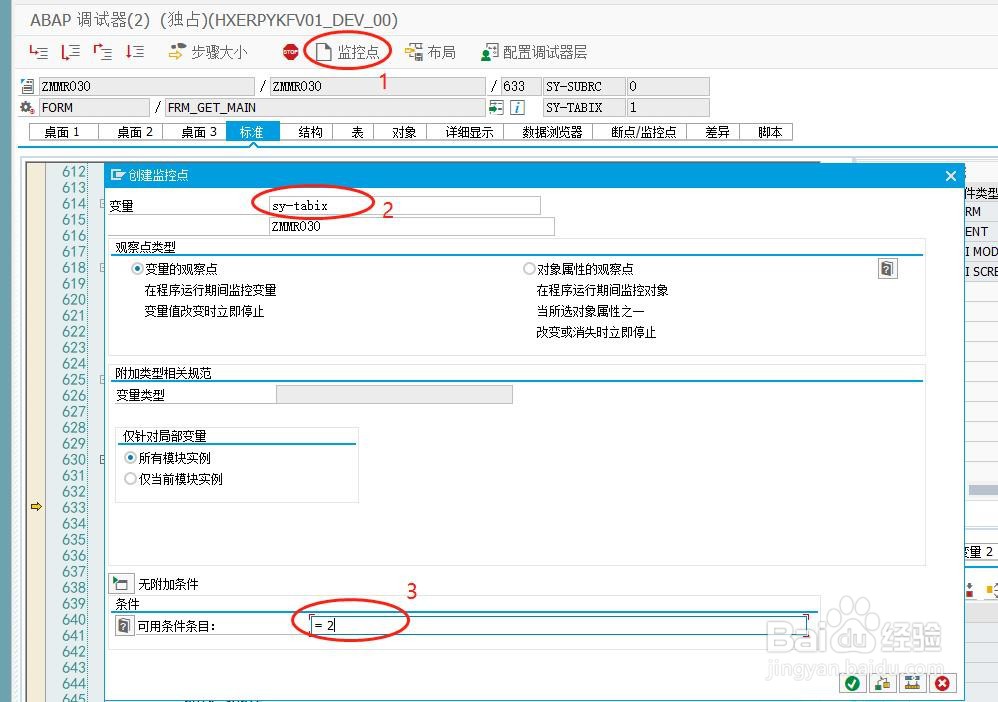Click the red stop debugger icon
The width and height of the screenshot is (998, 702).
pyautogui.click(x=290, y=51)
